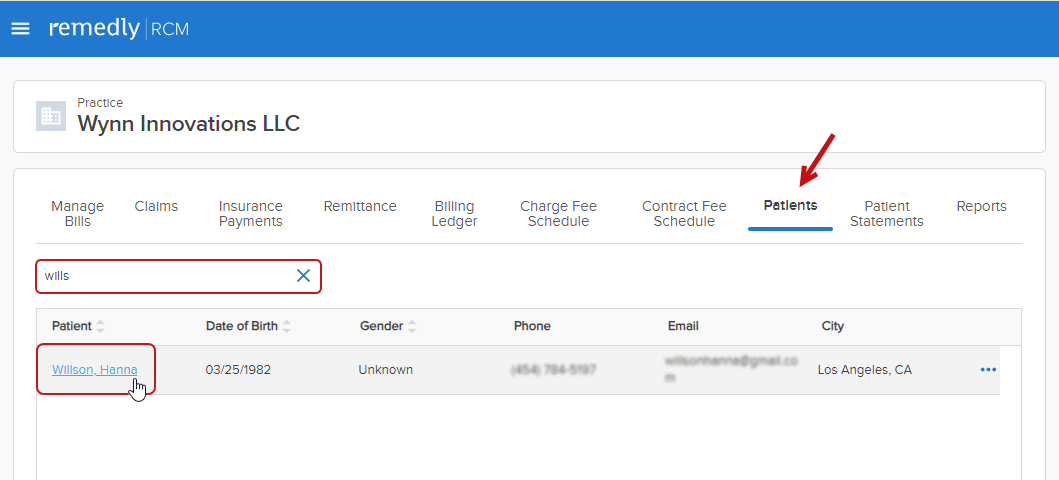Open the Reports tab
Screen dimensions: 1059x480
tap(981, 206)
